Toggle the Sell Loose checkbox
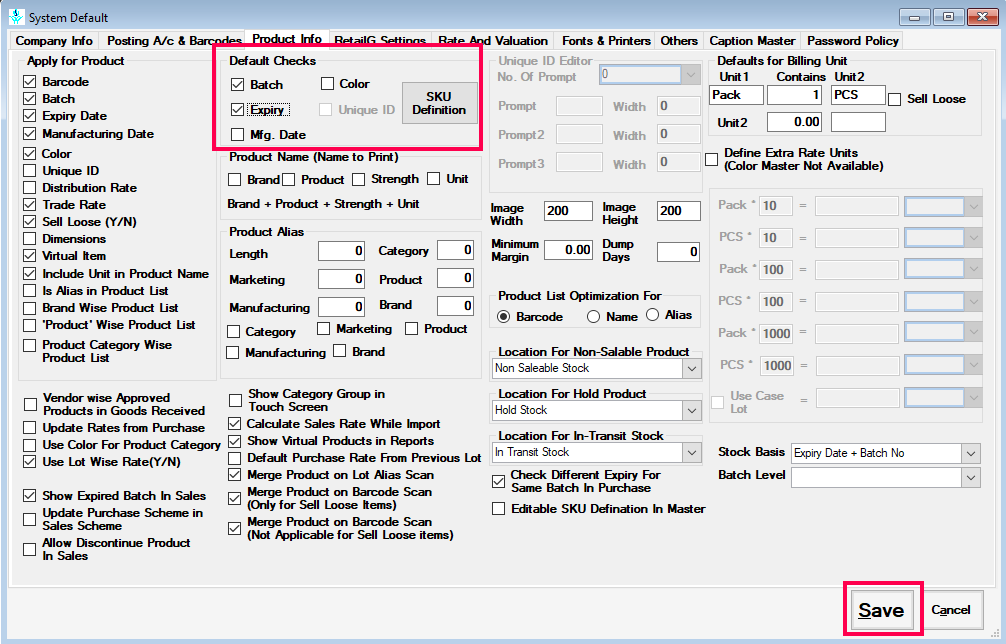1006x644 pixels. [895, 99]
